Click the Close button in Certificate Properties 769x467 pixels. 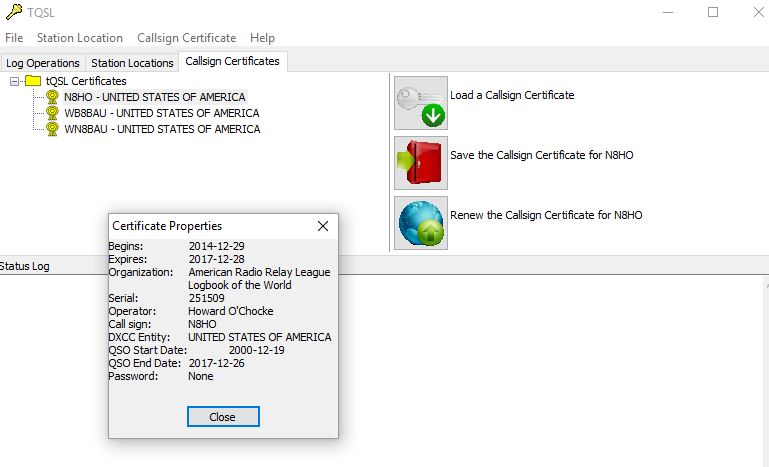(223, 417)
